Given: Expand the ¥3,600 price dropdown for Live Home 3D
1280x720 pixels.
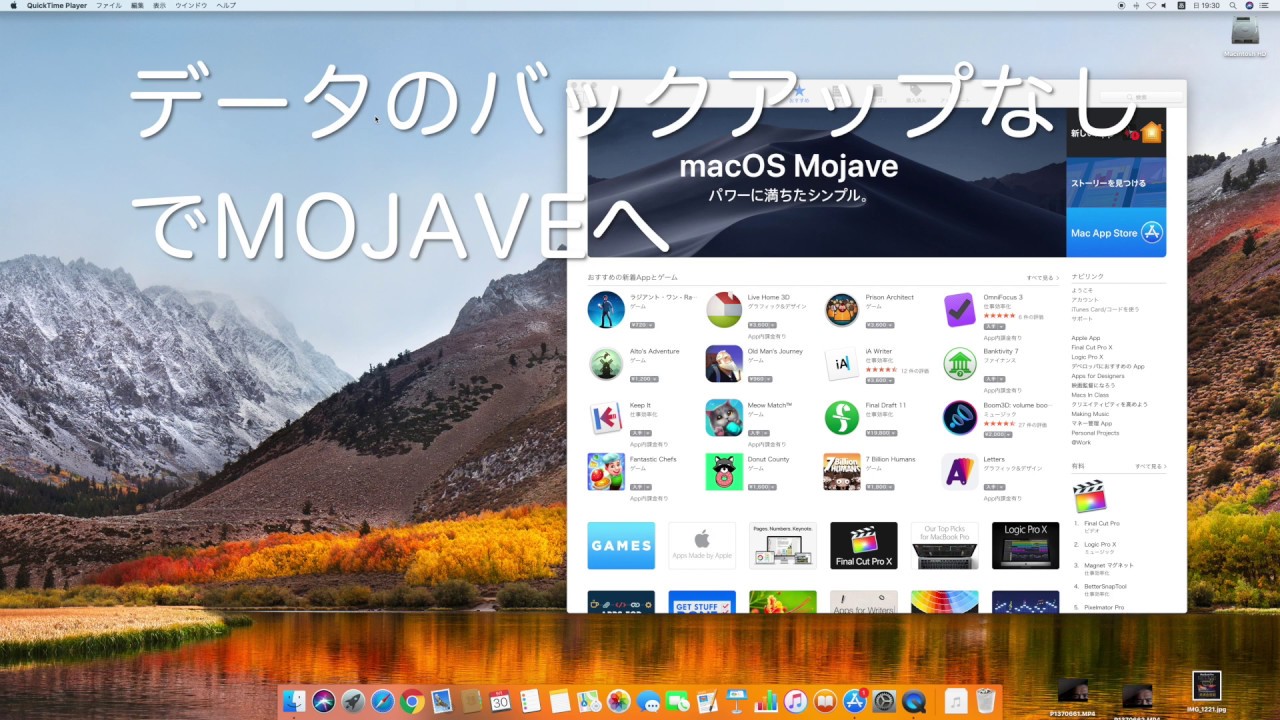Looking at the screenshot, I should click(761, 325).
